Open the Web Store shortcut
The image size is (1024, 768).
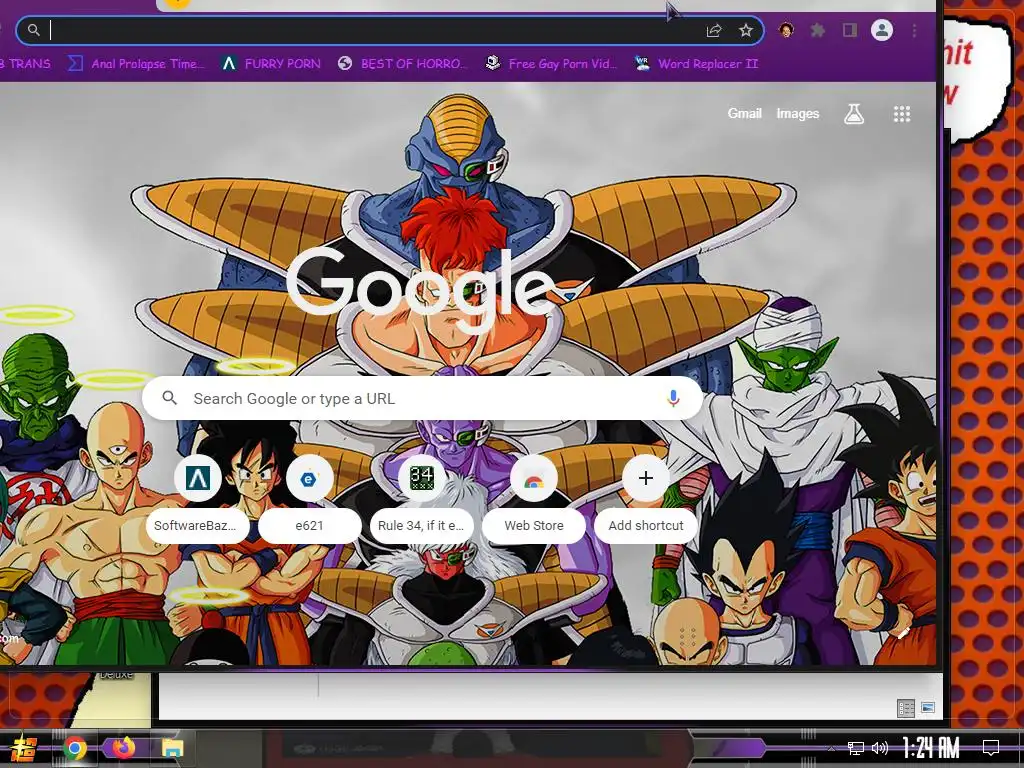(534, 499)
